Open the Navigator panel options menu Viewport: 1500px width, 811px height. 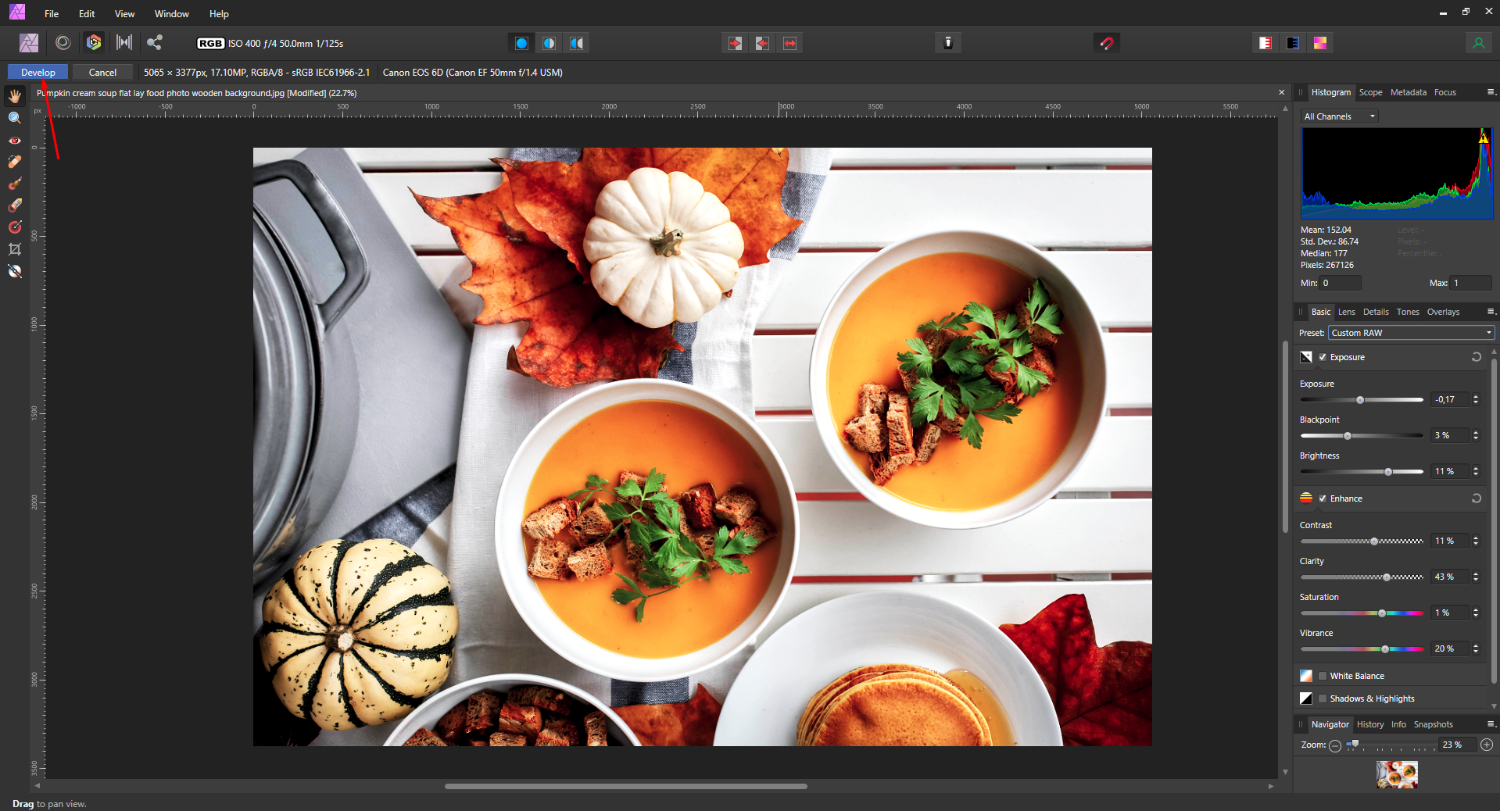click(1490, 724)
